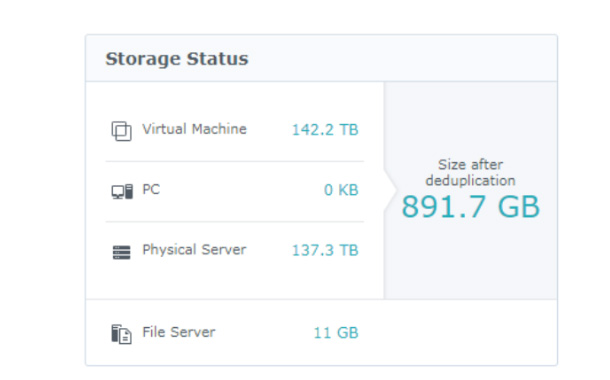Click the 137.3 TB Physical Server value

[x=325, y=250]
